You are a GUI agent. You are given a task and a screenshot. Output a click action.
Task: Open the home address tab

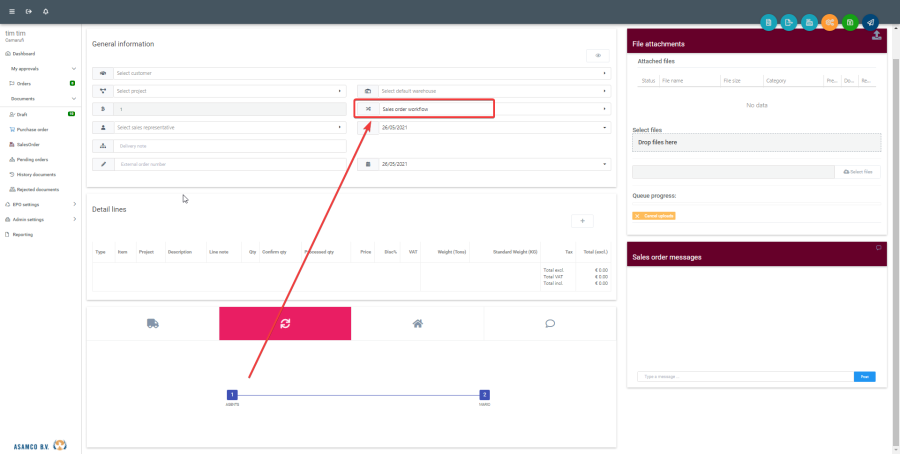tap(417, 323)
